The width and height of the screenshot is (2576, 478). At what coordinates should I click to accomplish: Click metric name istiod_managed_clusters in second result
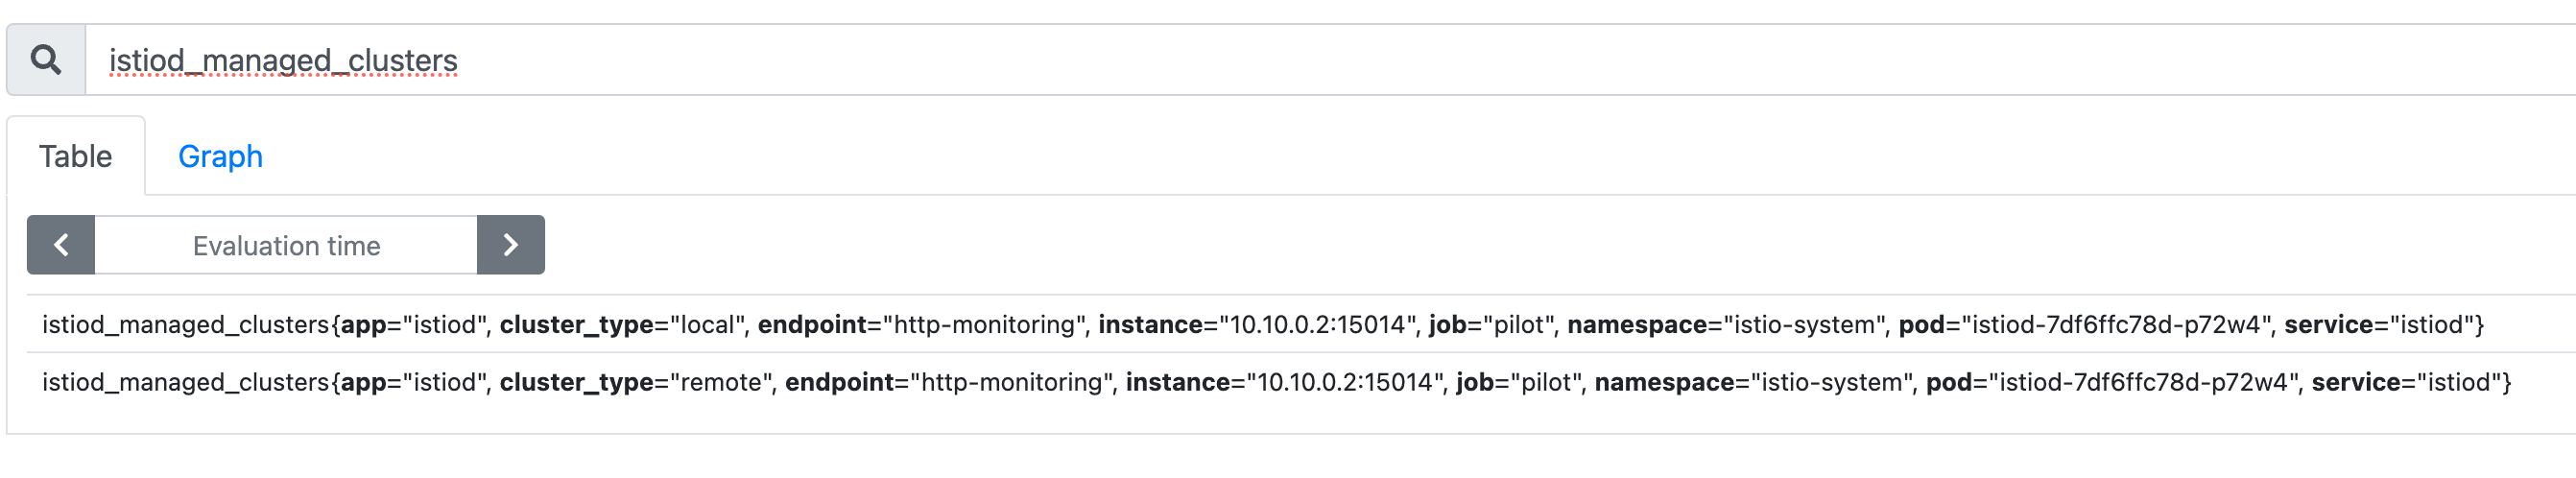185,382
